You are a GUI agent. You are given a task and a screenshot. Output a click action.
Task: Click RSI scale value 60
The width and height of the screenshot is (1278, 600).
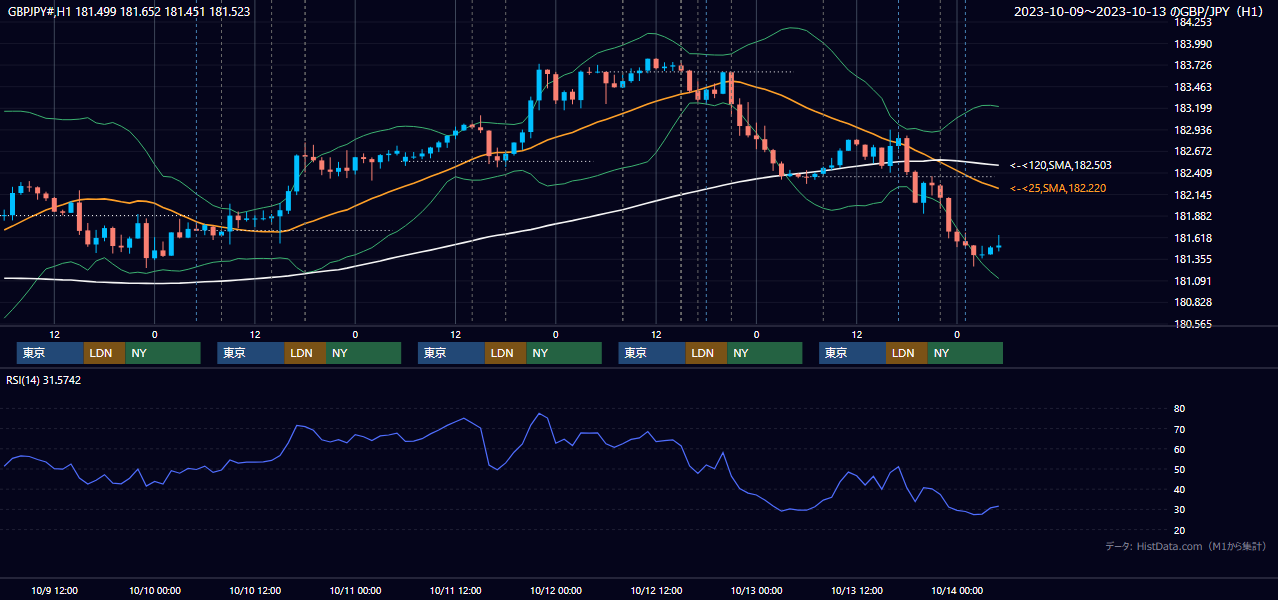click(1179, 449)
